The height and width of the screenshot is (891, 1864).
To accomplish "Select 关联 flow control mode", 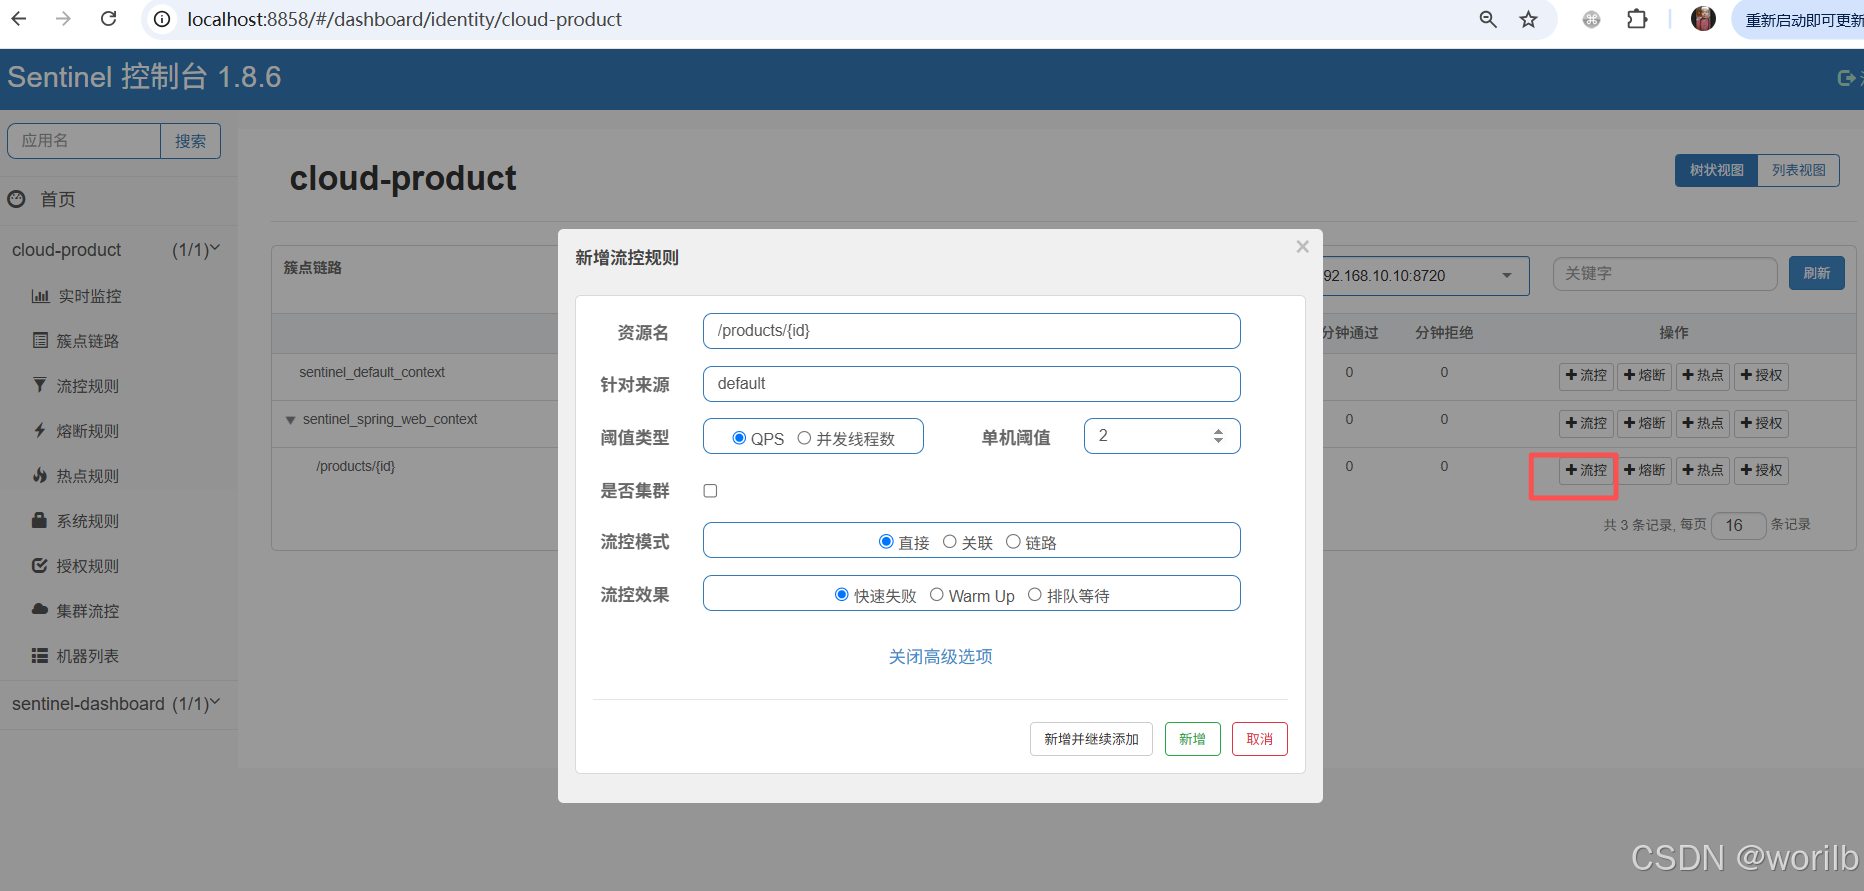I will click(950, 541).
